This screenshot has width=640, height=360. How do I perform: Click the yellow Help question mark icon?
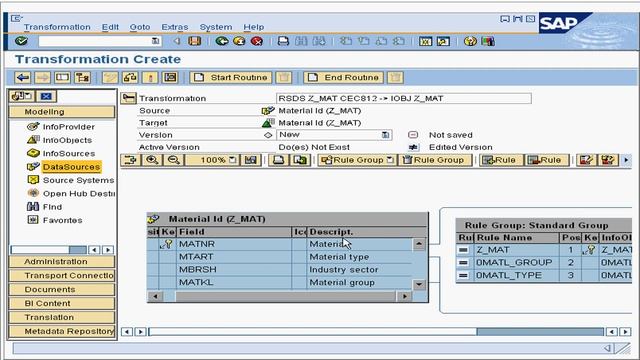click(x=470, y=41)
